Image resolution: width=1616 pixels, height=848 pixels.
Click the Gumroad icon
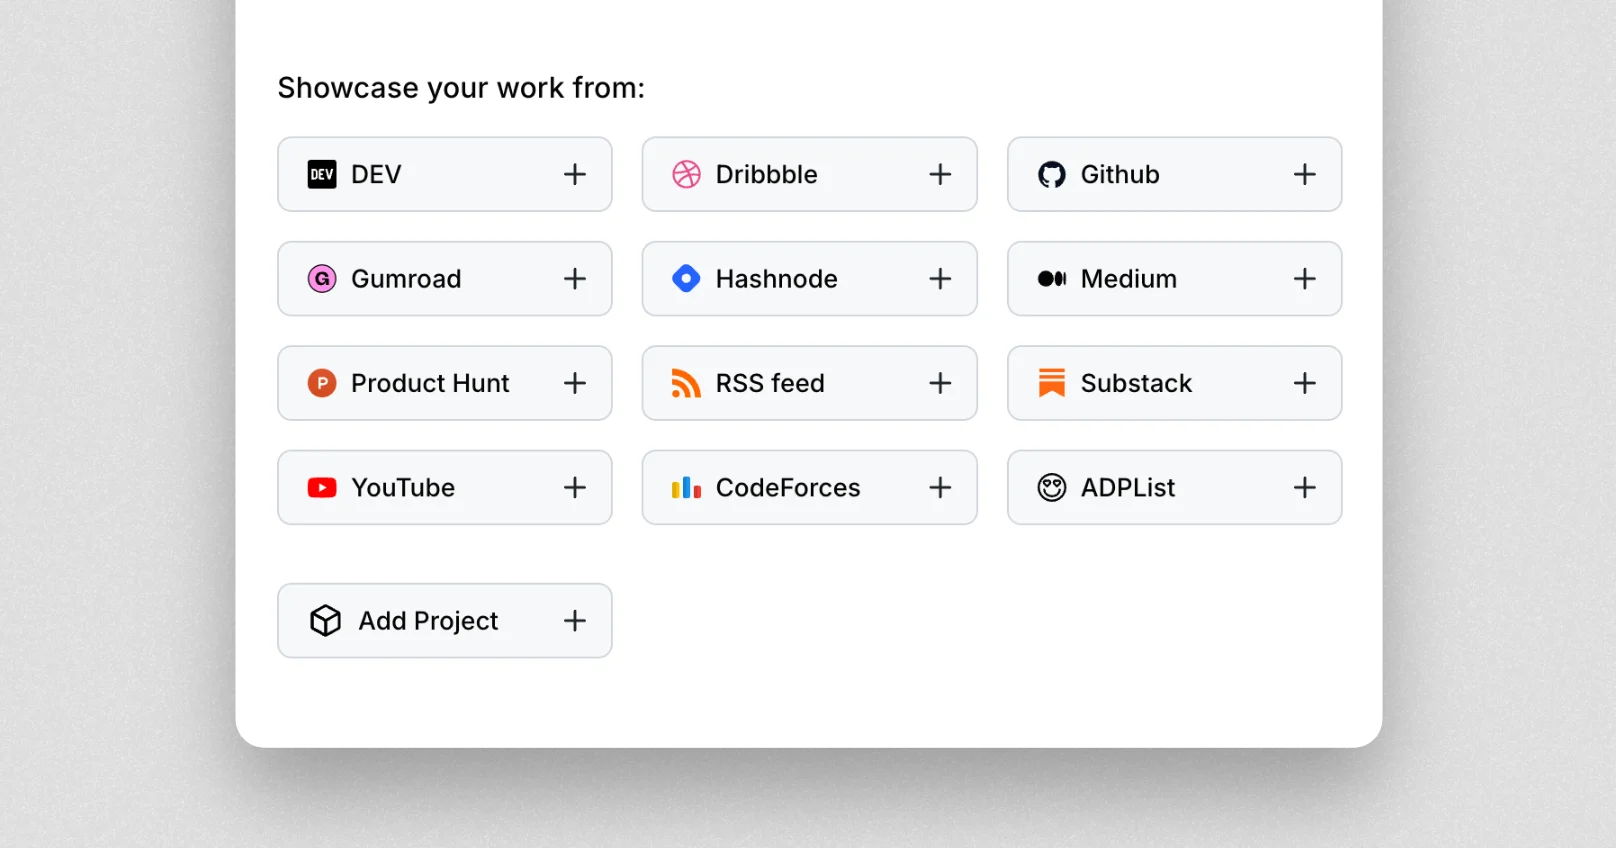point(321,279)
